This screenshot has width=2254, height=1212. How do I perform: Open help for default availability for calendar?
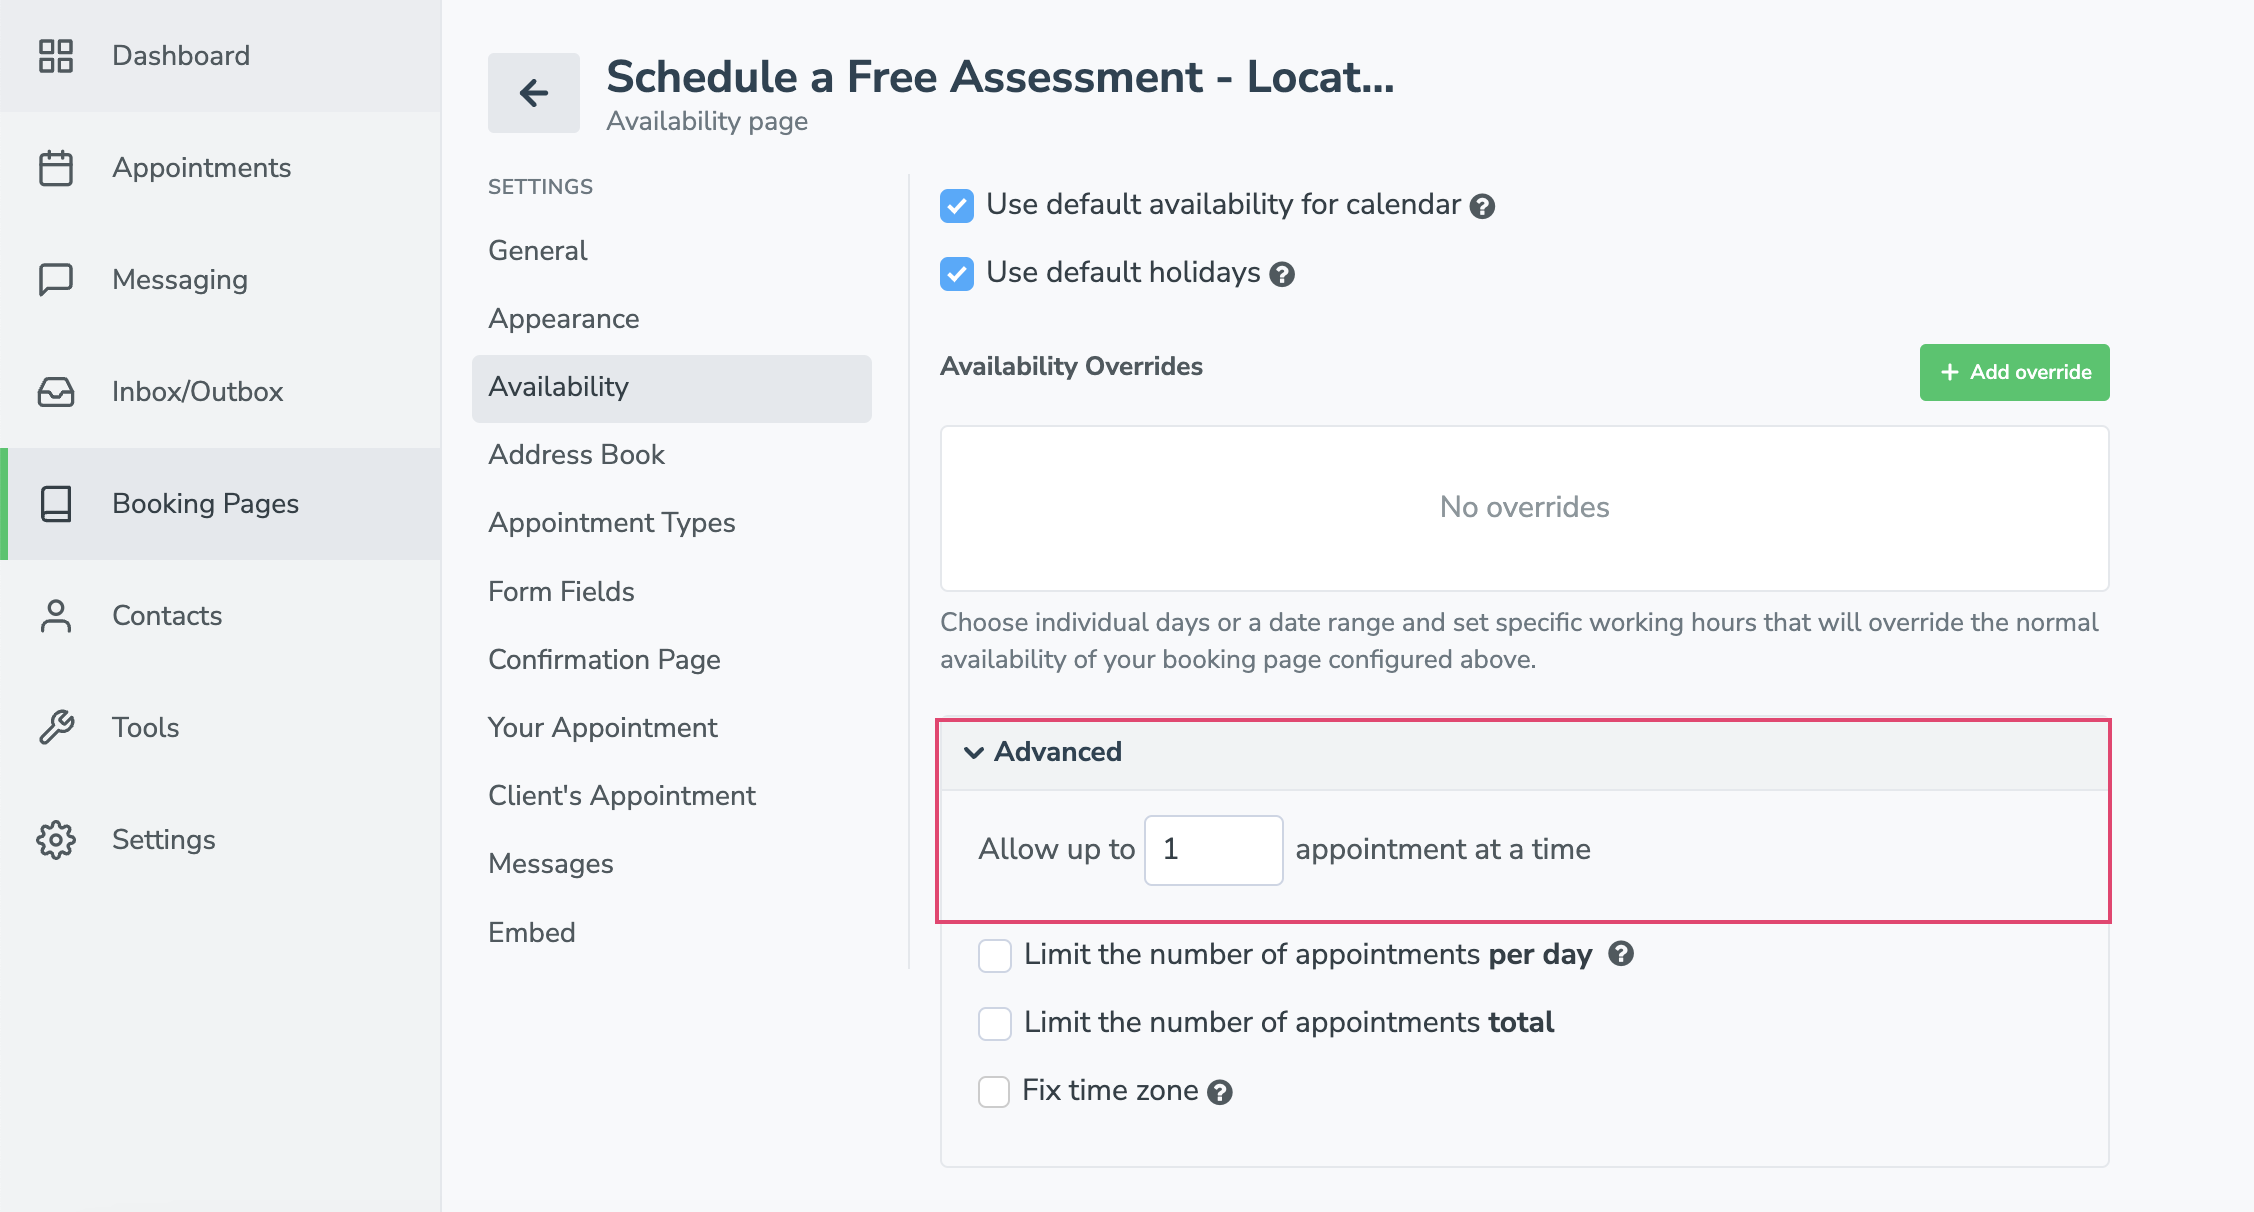(x=1482, y=206)
